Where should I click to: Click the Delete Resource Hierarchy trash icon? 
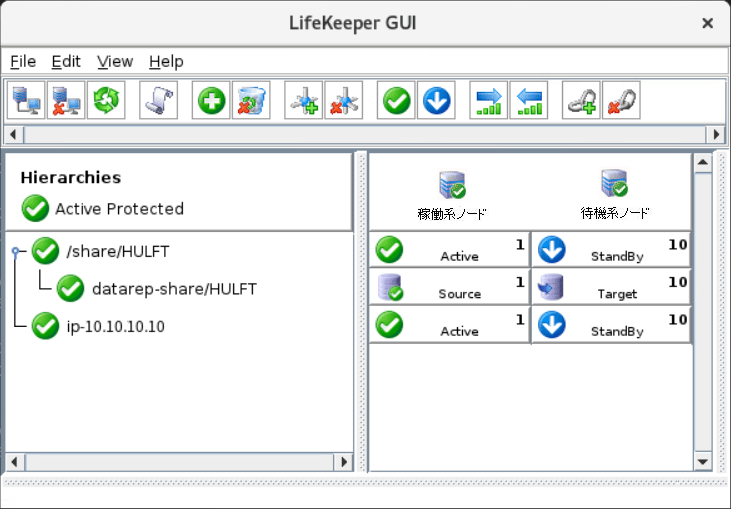(251, 100)
